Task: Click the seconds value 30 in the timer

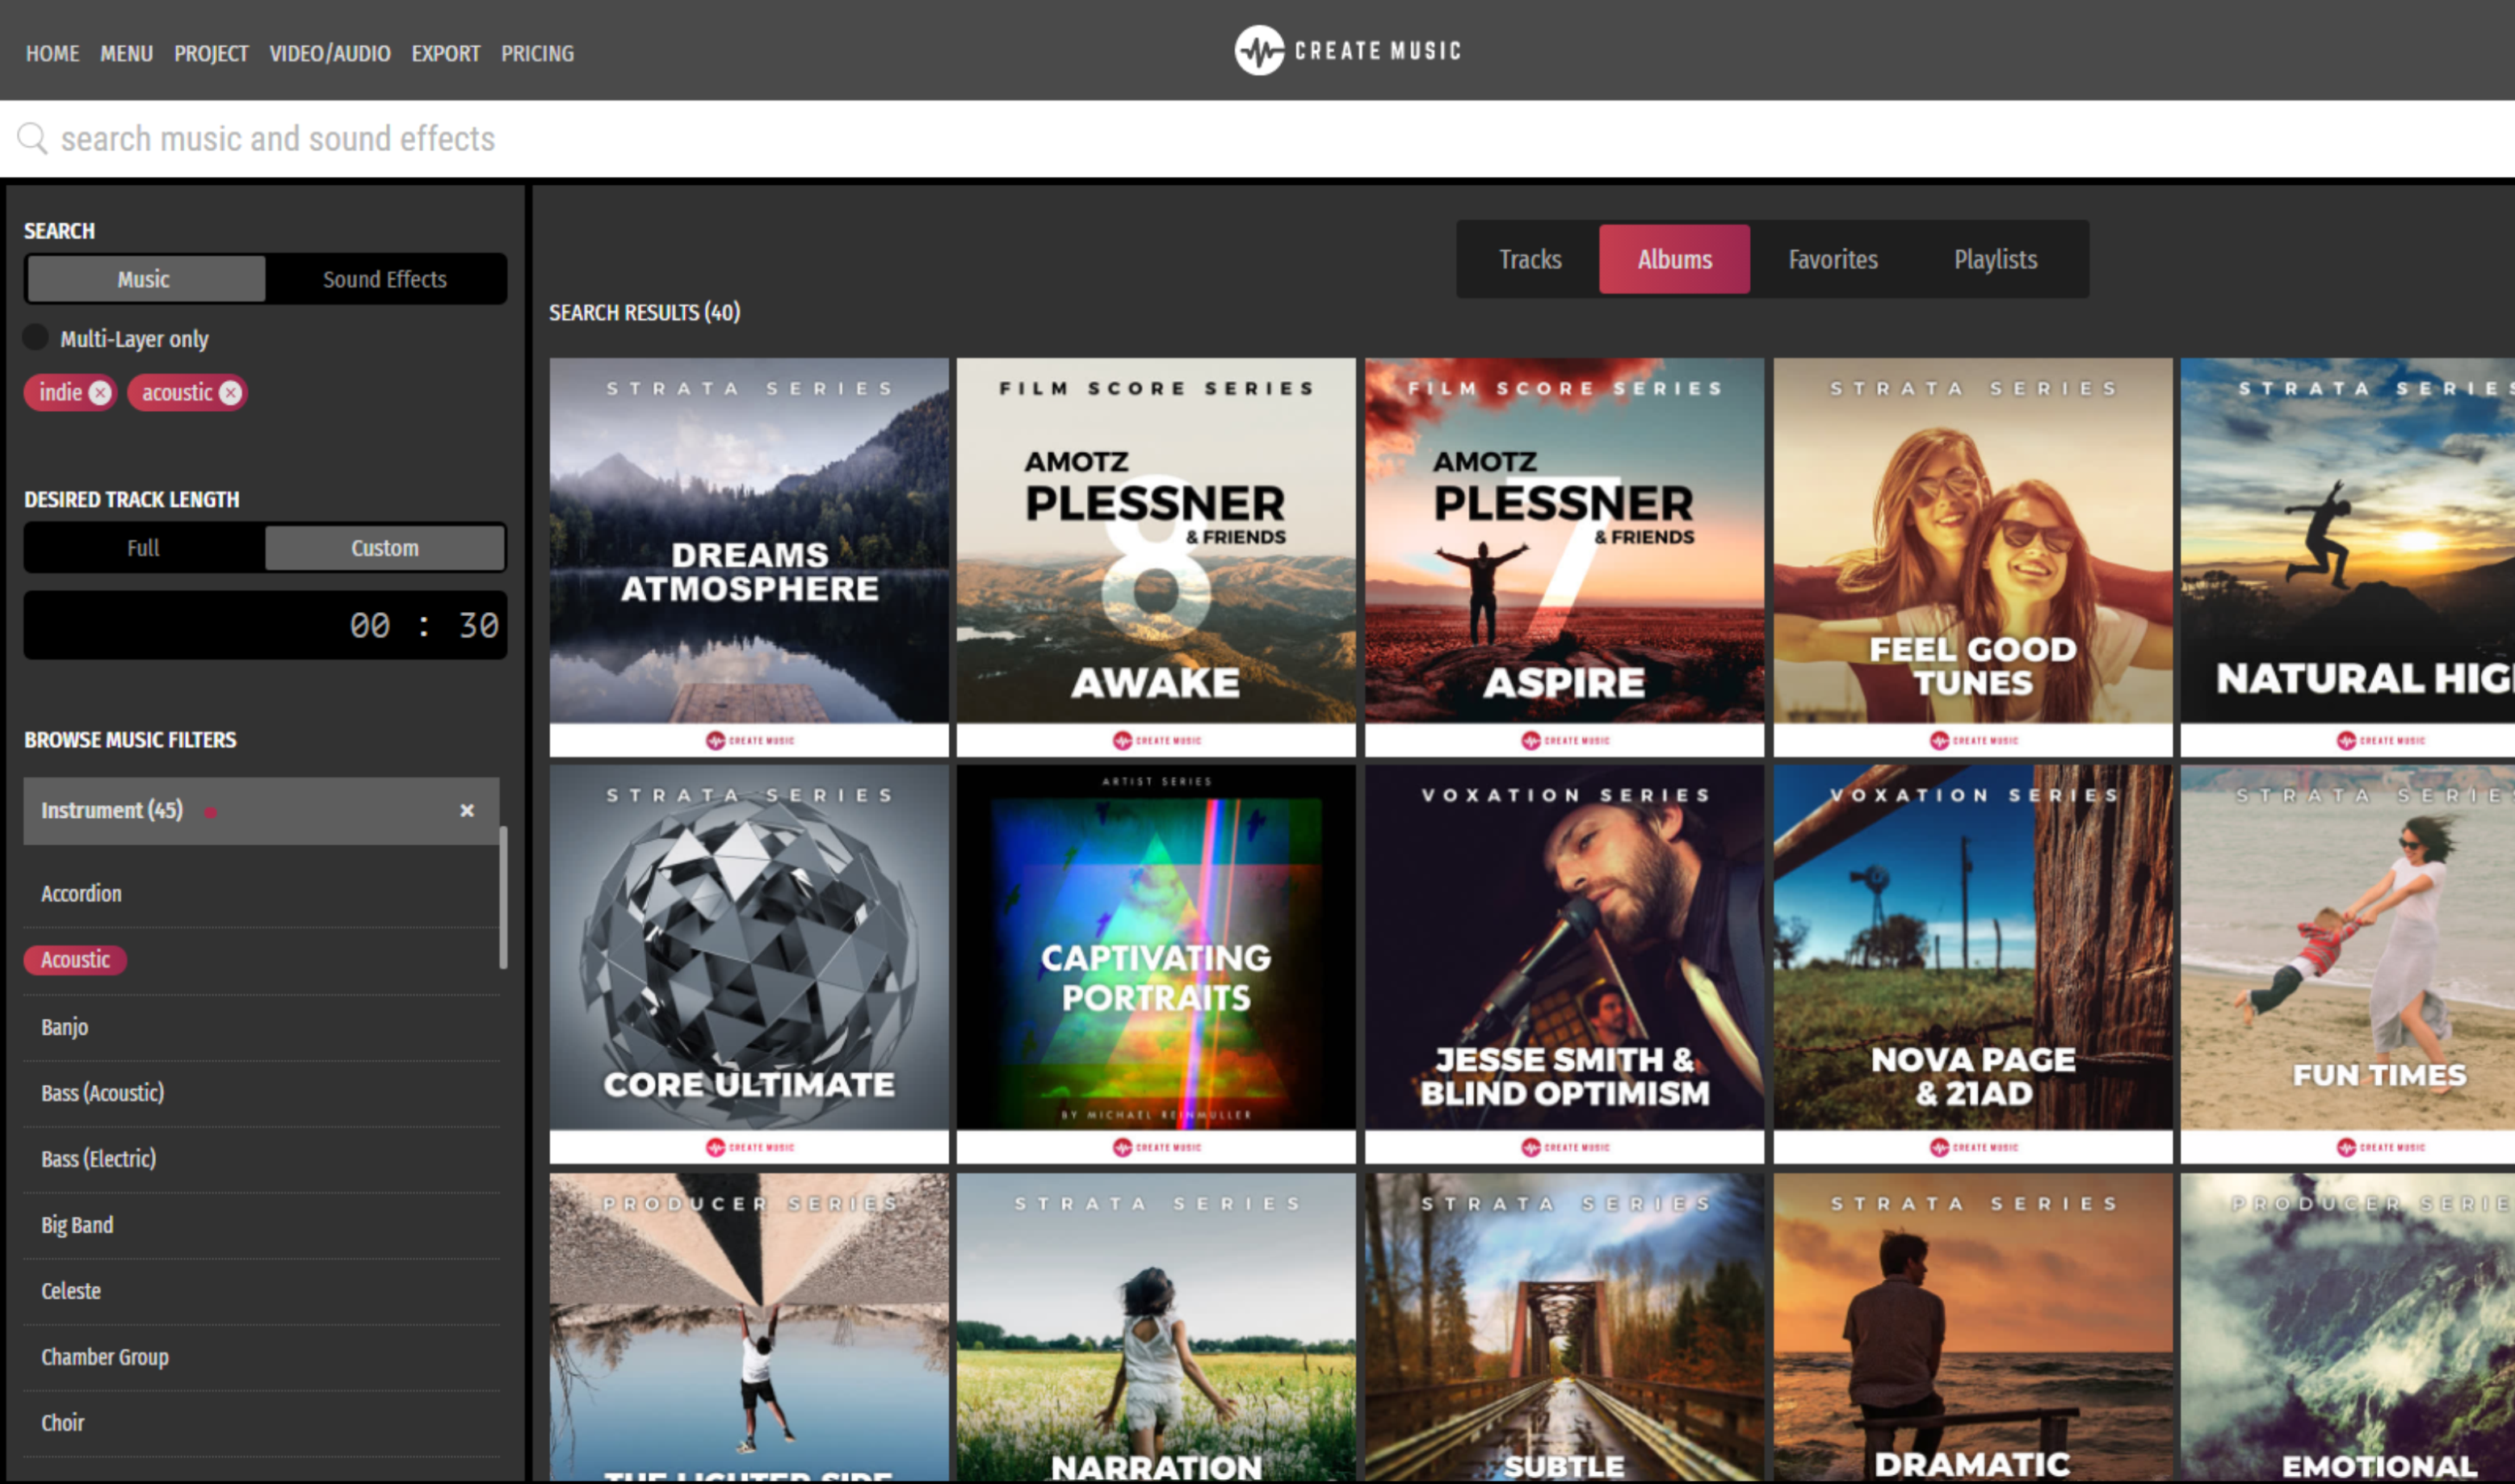Action: point(478,626)
